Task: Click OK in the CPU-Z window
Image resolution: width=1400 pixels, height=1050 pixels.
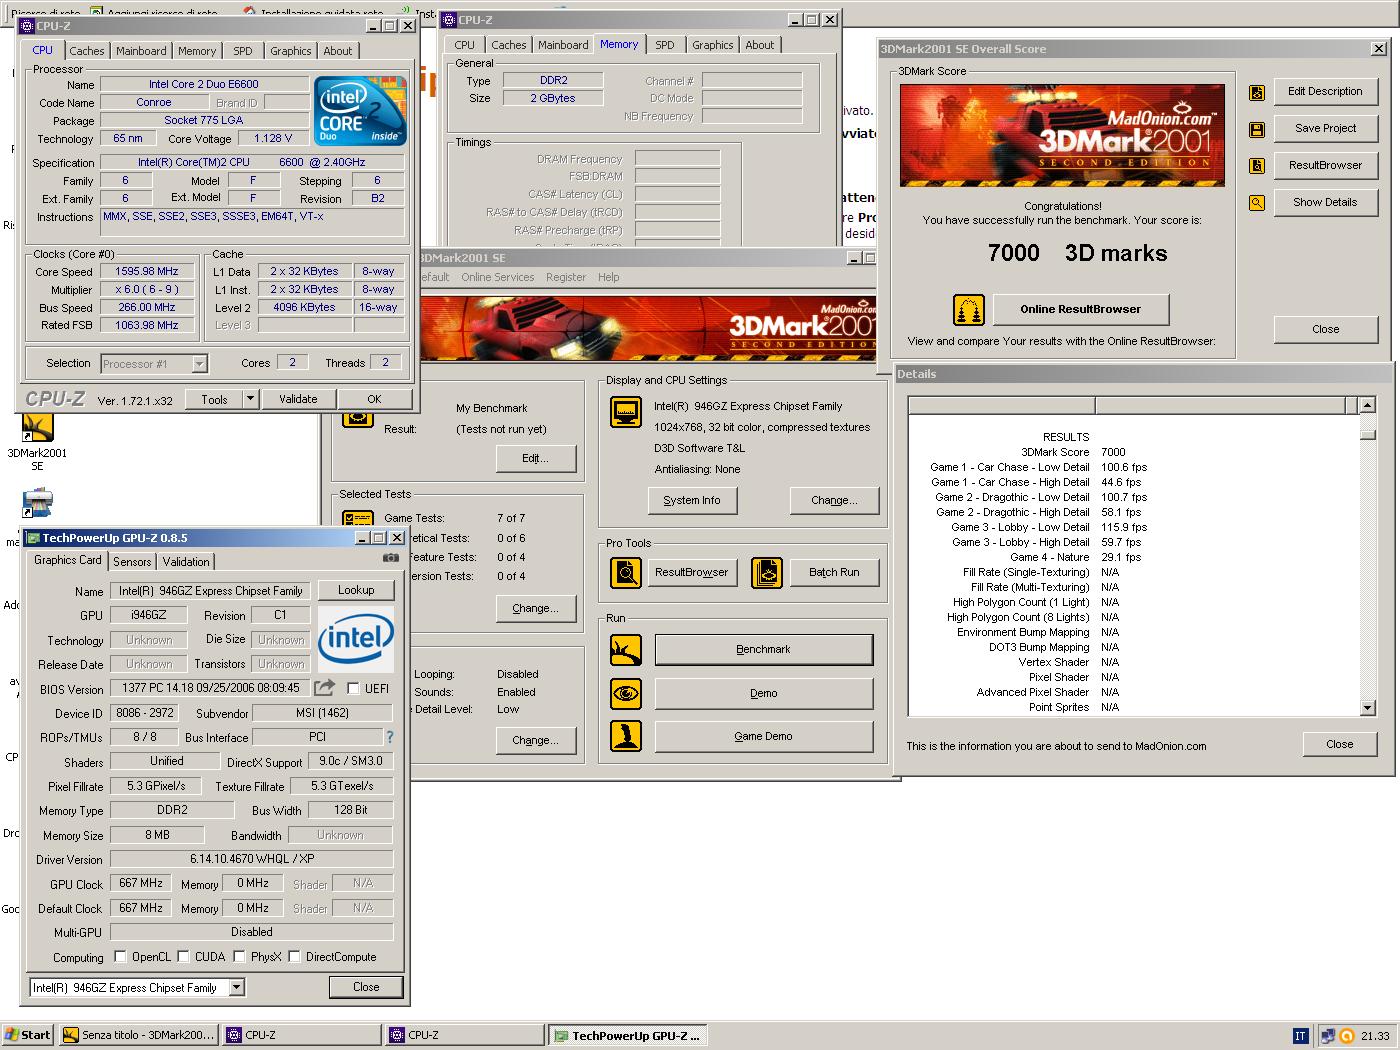Action: (374, 399)
